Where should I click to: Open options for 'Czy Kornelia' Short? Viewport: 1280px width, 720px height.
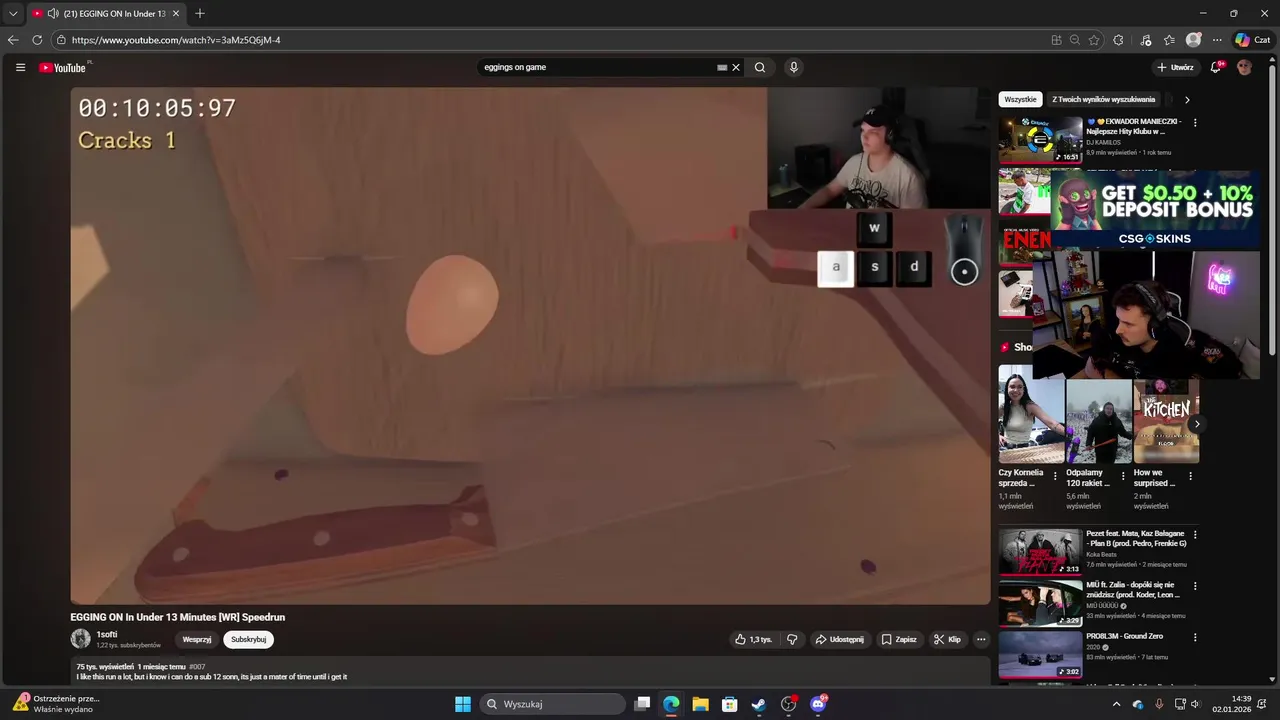[1055, 477]
